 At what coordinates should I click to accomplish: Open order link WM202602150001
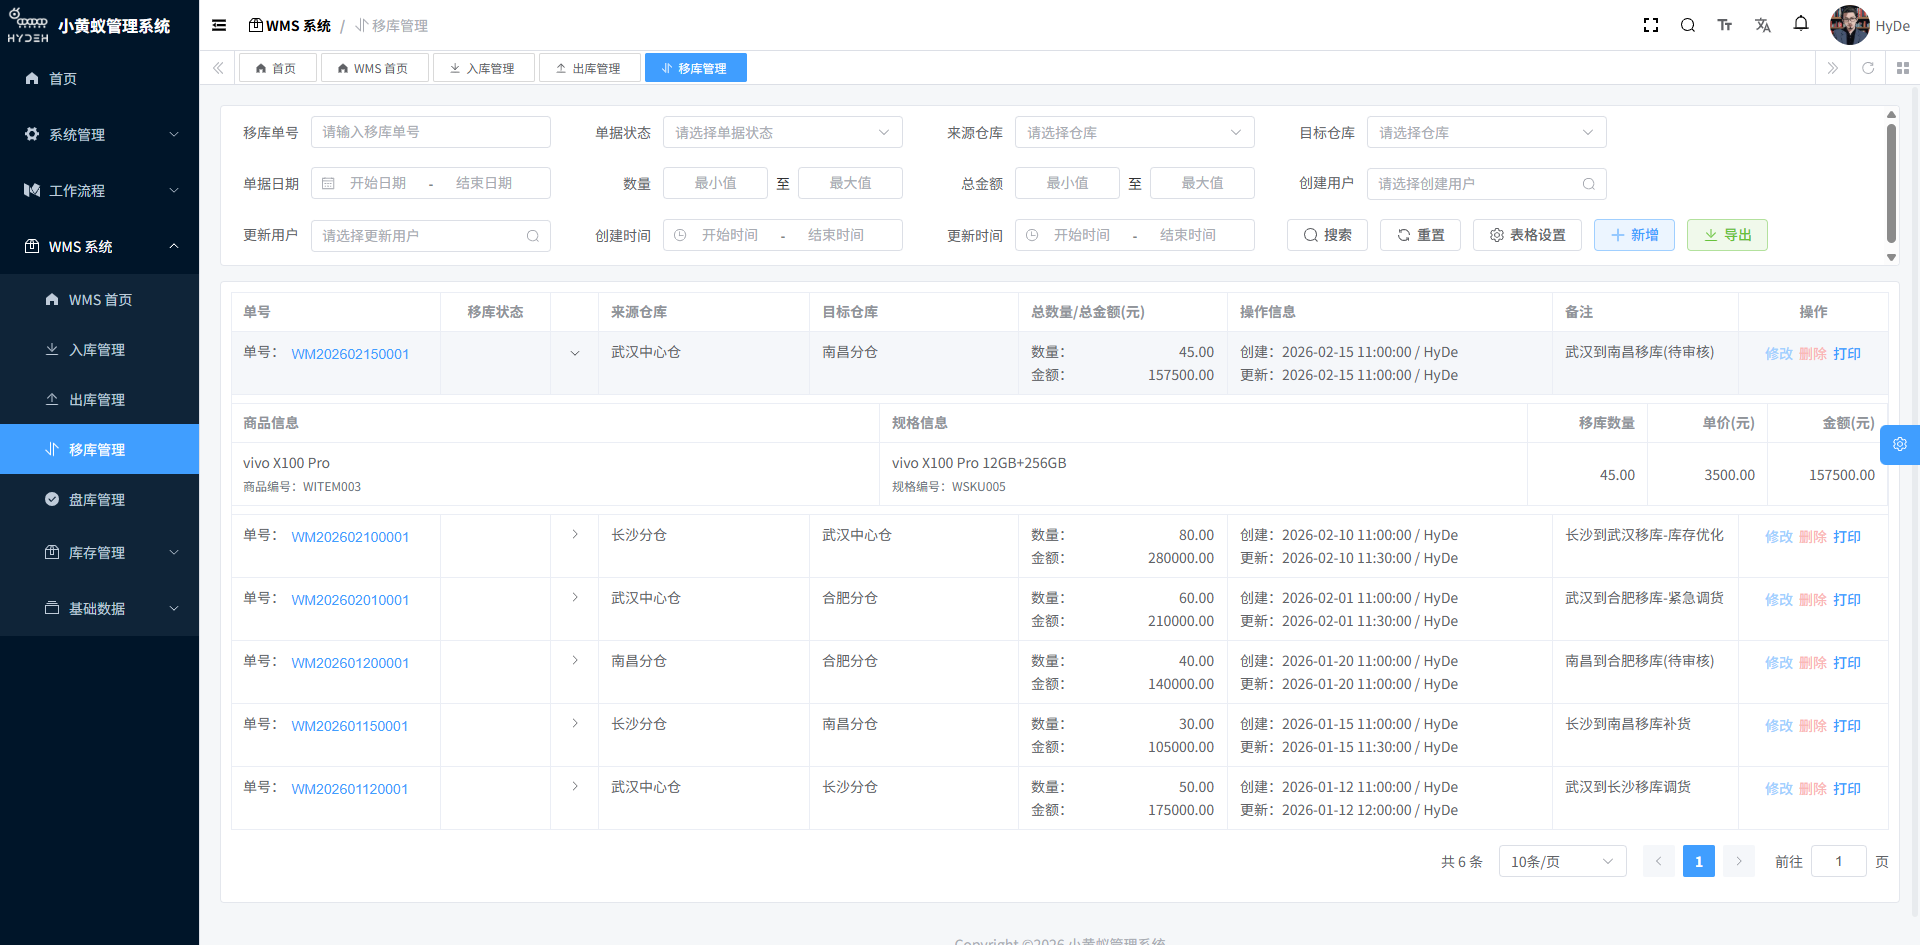[350, 354]
